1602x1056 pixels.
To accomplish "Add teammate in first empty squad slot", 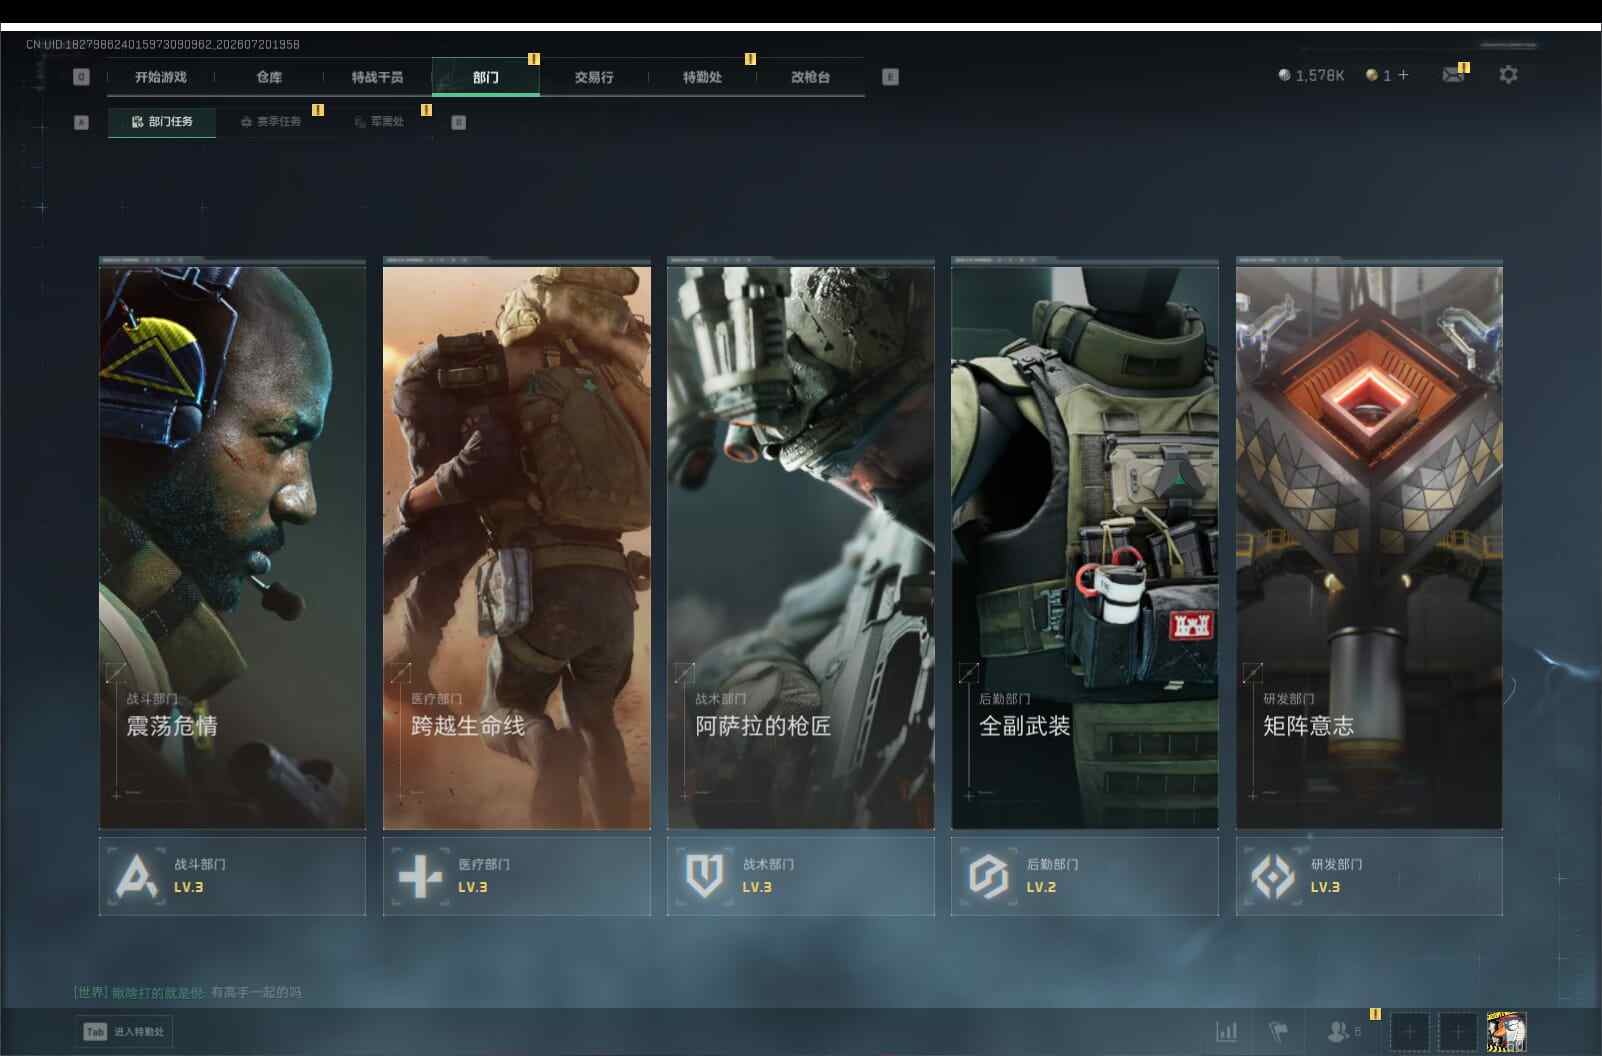I will [x=1409, y=1031].
